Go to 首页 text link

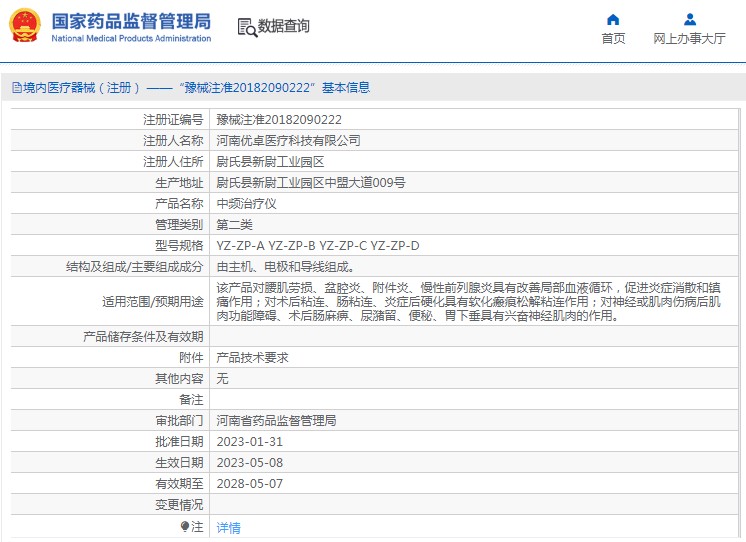(613, 39)
